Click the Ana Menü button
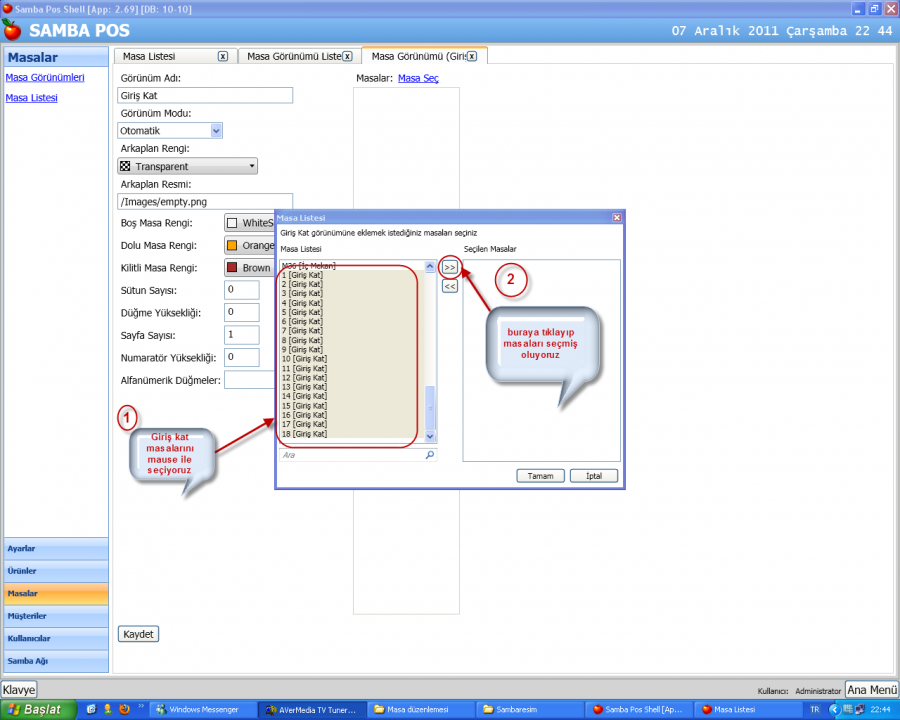The width and height of the screenshot is (900, 720). 872,690
